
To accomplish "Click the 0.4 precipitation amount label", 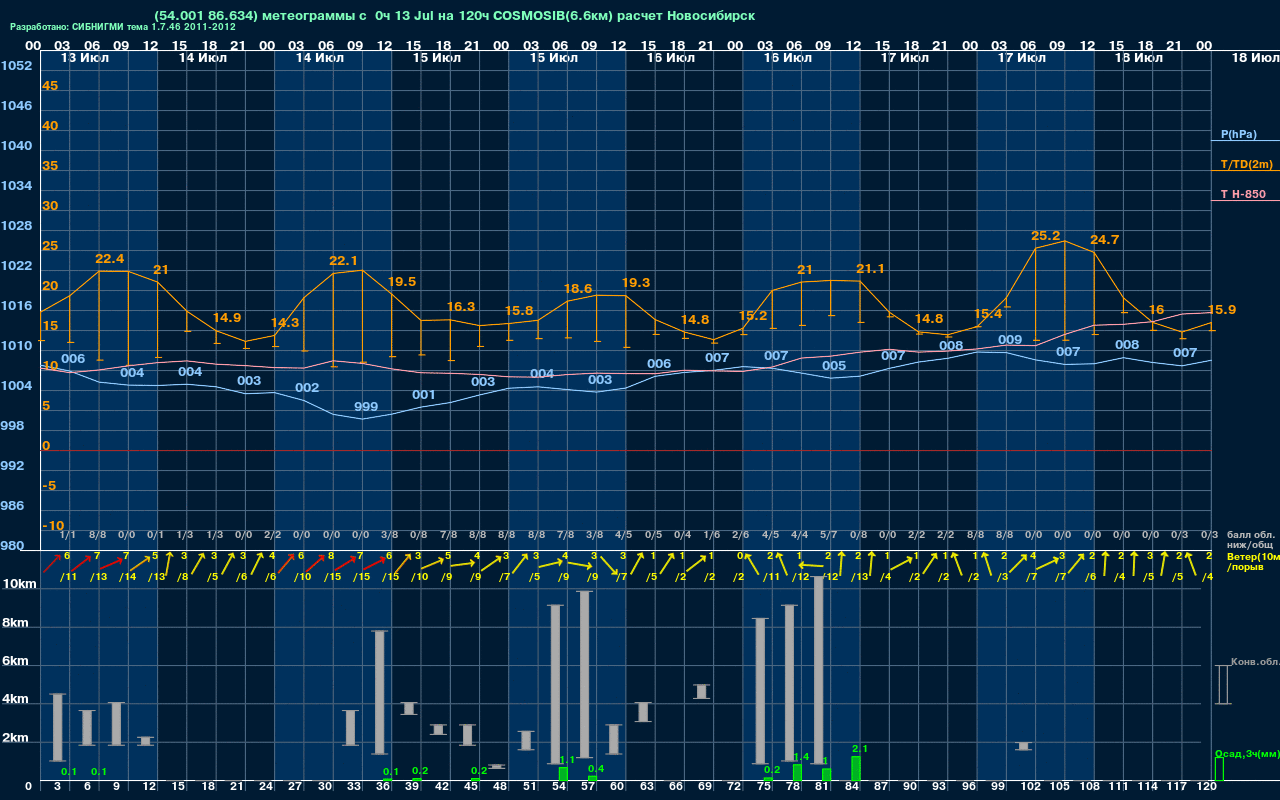I will coord(596,769).
